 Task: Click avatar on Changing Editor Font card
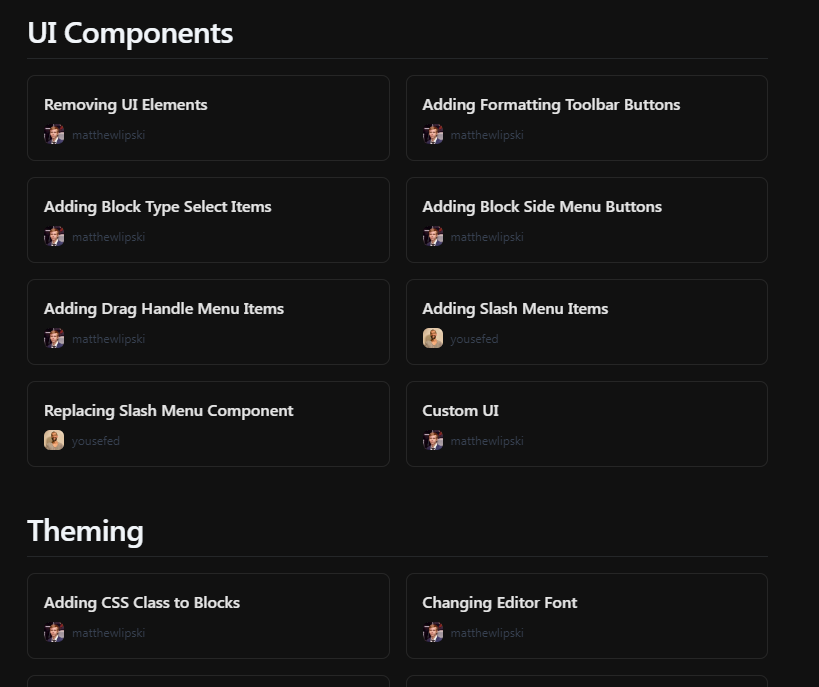tap(432, 632)
